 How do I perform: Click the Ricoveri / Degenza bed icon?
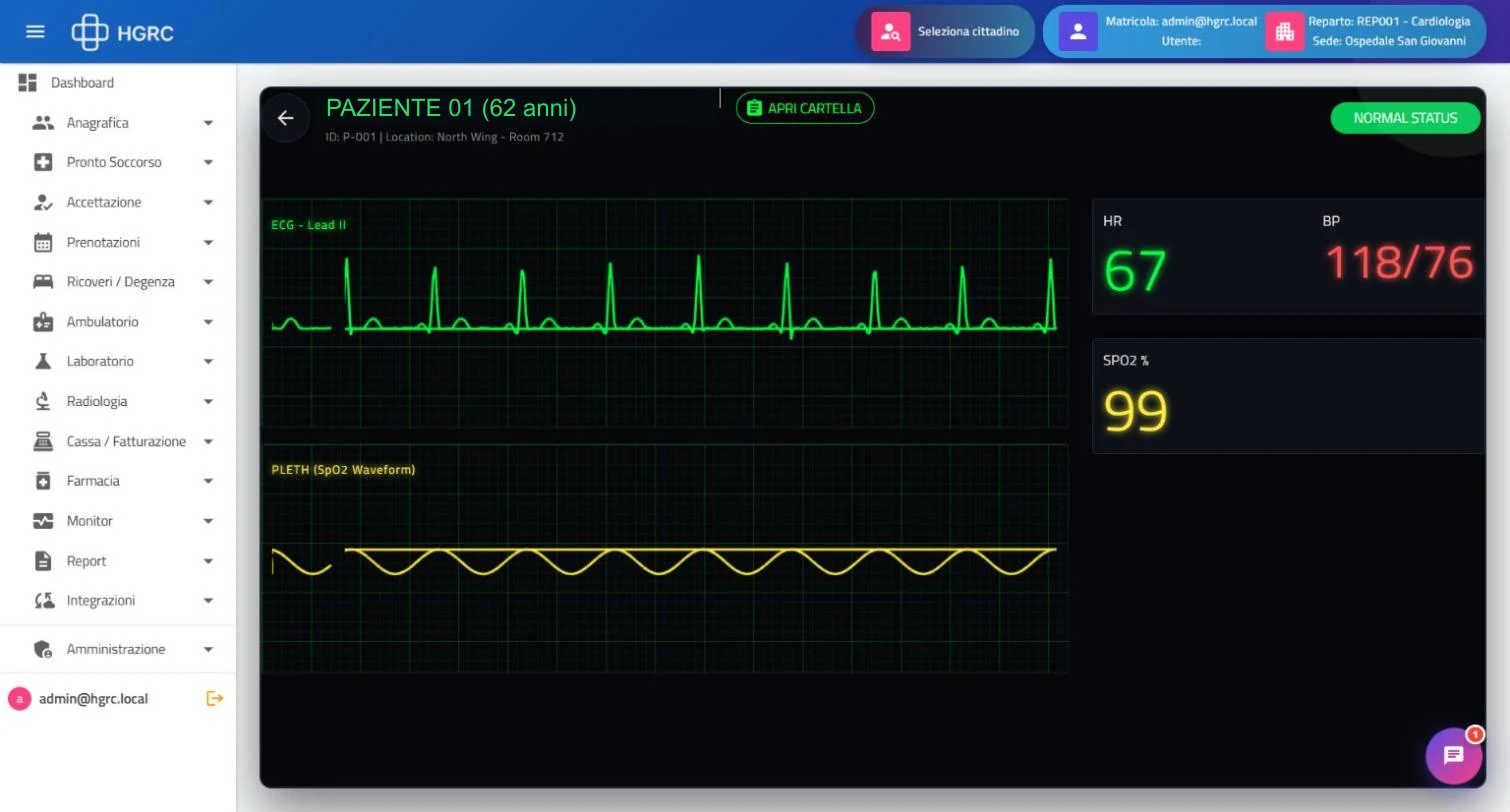point(43,282)
